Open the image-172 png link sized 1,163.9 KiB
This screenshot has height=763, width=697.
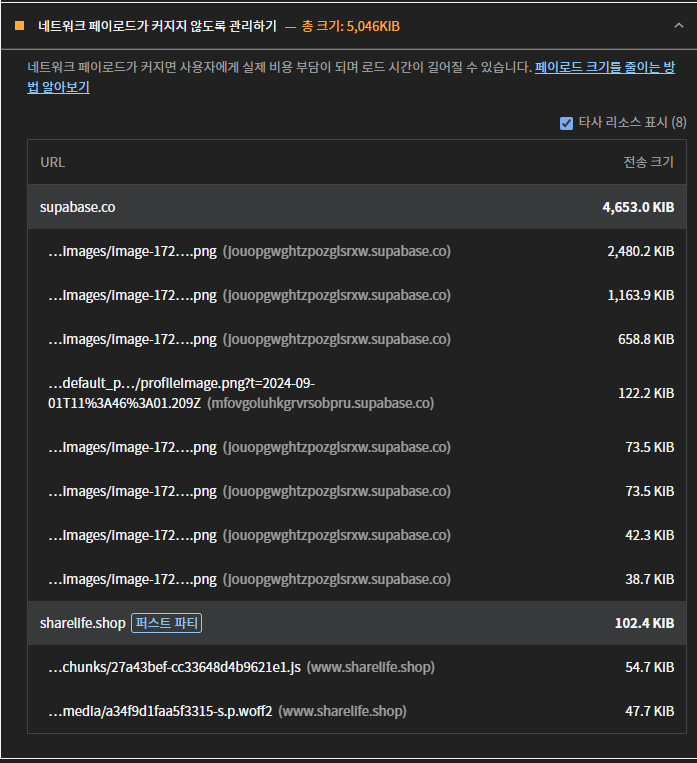pyautogui.click(x=132, y=295)
